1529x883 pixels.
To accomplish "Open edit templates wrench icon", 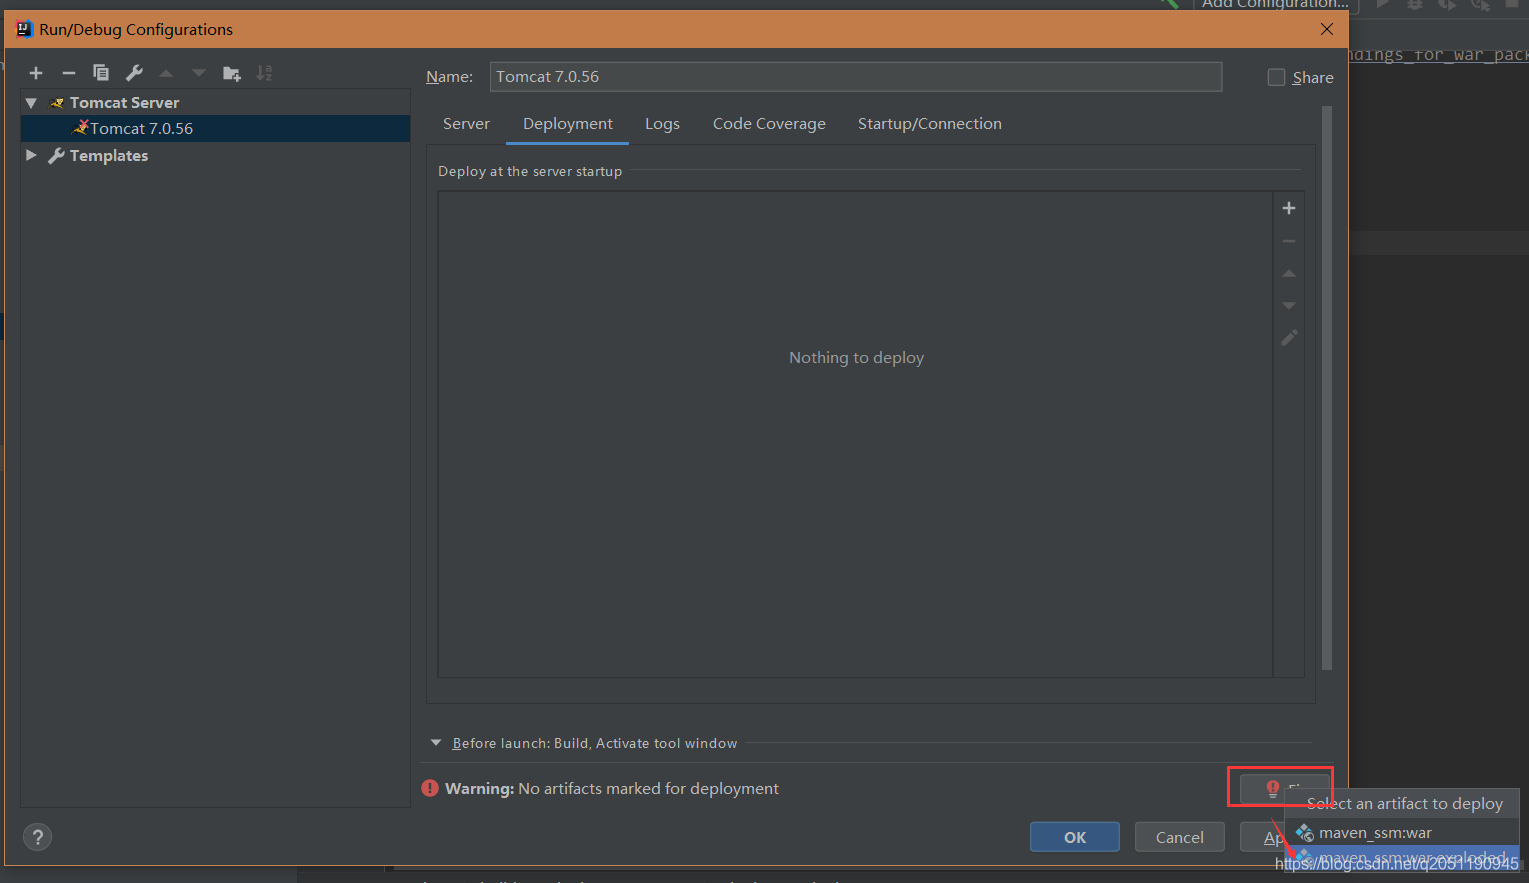I will coord(134,73).
